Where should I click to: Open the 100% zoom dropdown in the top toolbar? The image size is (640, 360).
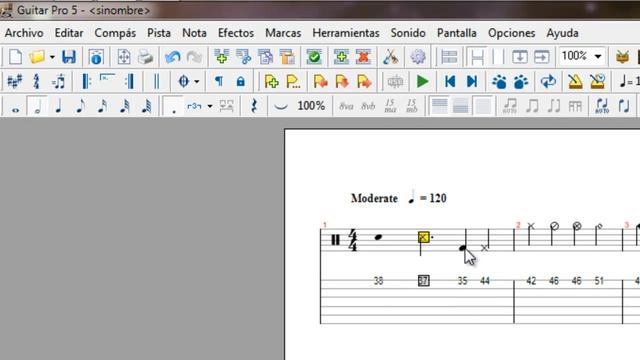[598, 56]
